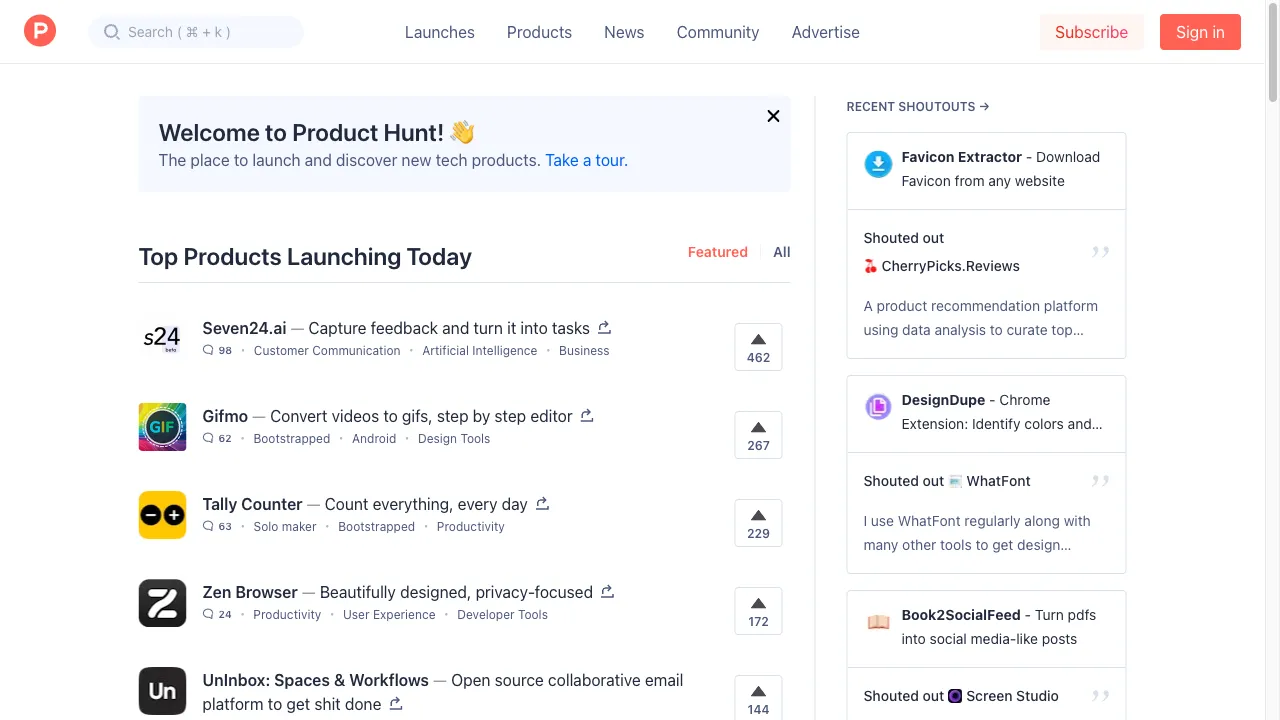
Task: Upvote Zen Browser with 172 votes
Action: coord(758,611)
